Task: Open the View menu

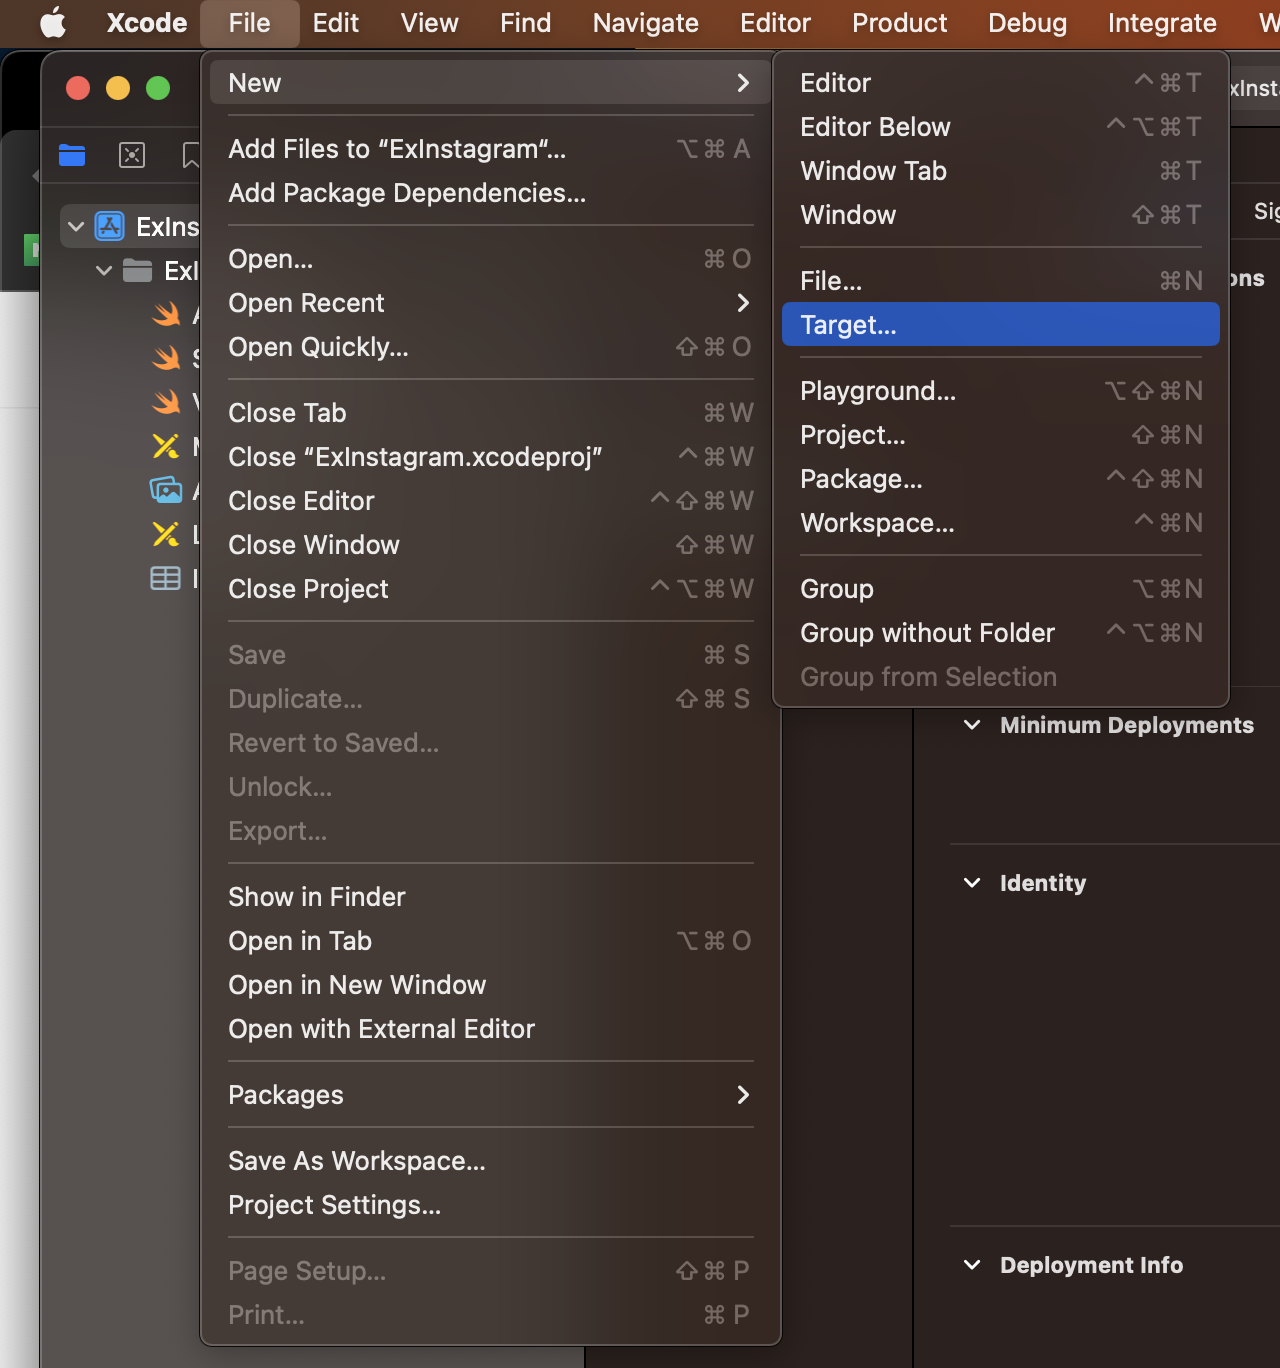Action: coord(429,22)
